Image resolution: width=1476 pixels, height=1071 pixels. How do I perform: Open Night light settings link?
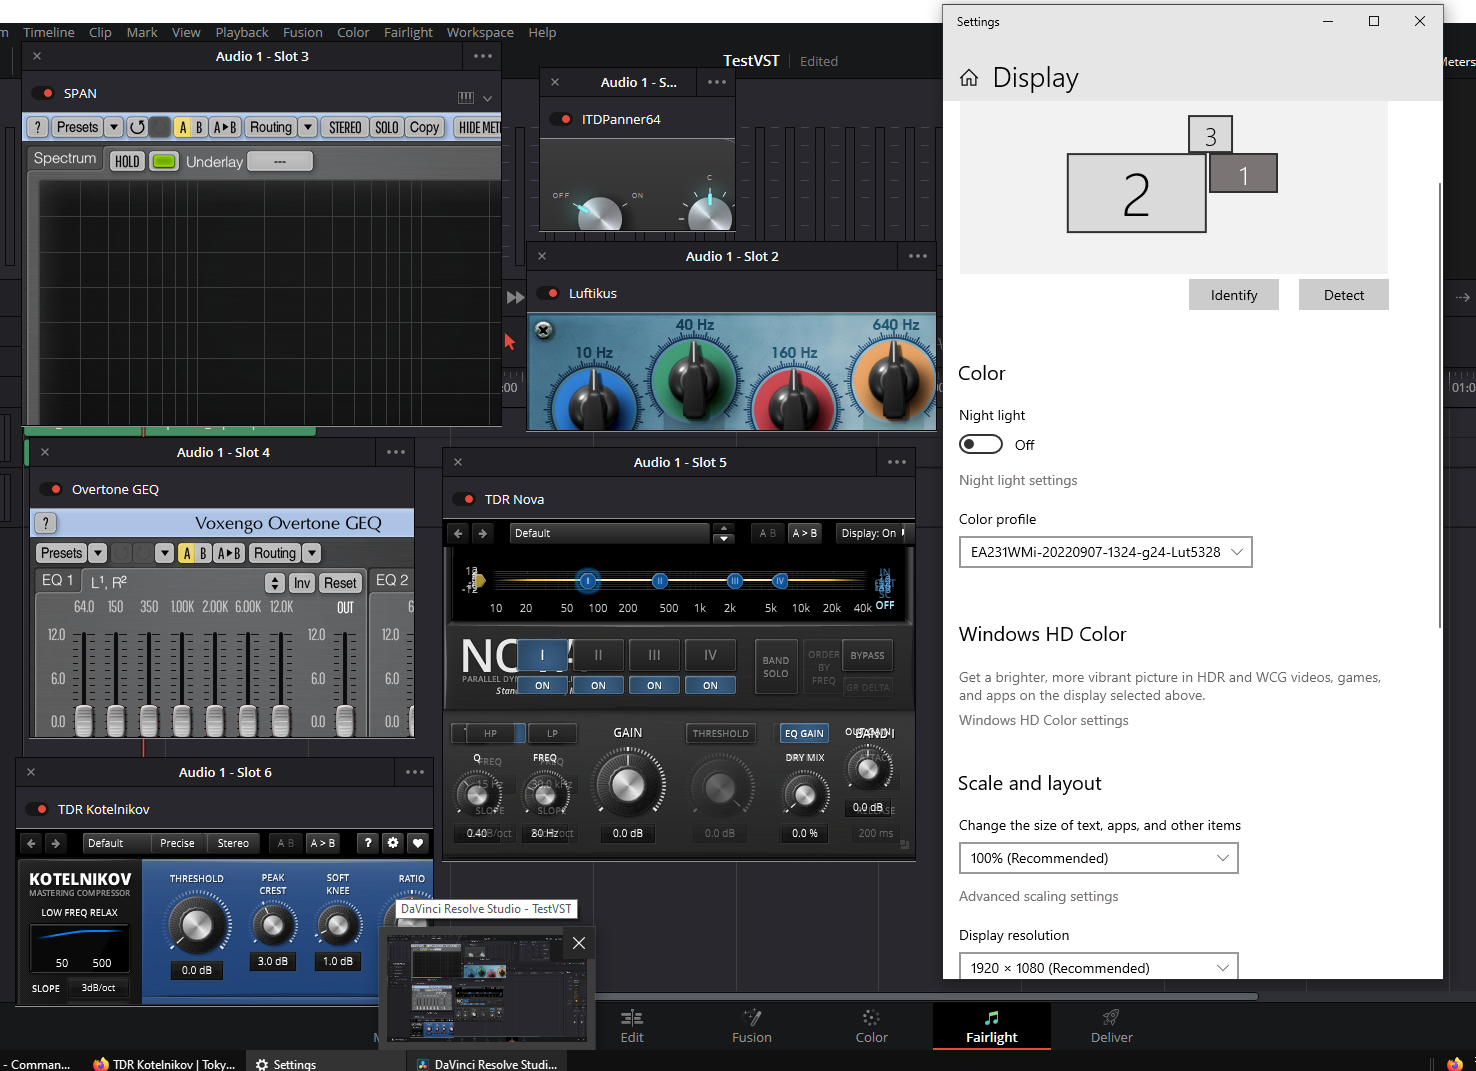tap(1018, 480)
